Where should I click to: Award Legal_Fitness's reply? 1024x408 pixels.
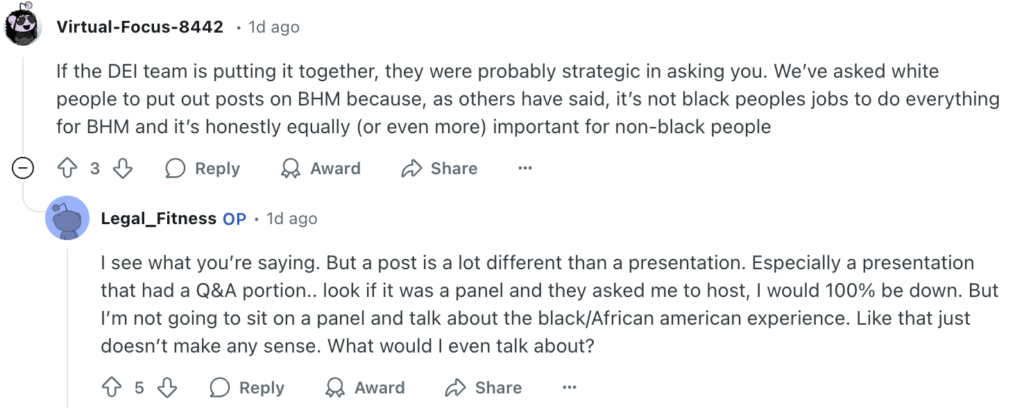(365, 387)
